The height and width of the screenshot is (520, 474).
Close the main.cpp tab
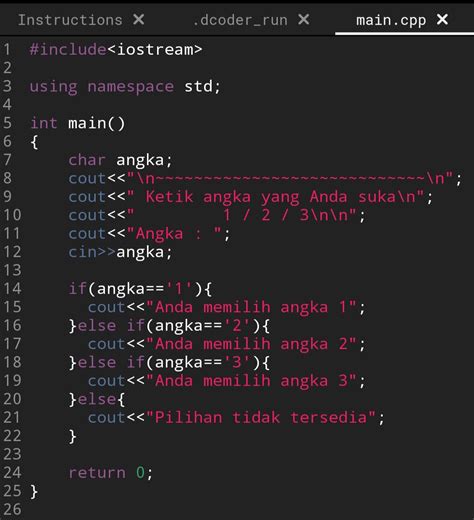tap(442, 20)
